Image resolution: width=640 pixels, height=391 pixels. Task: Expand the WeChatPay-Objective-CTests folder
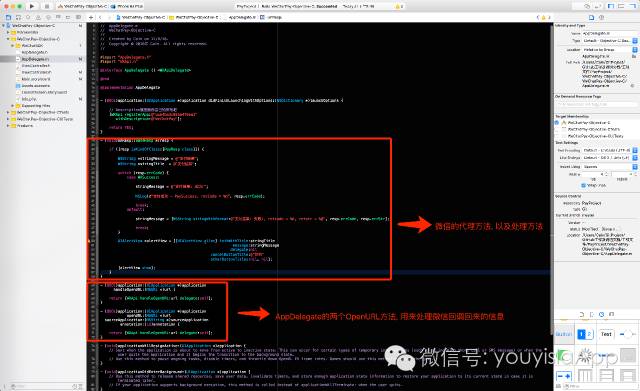(x=8, y=112)
